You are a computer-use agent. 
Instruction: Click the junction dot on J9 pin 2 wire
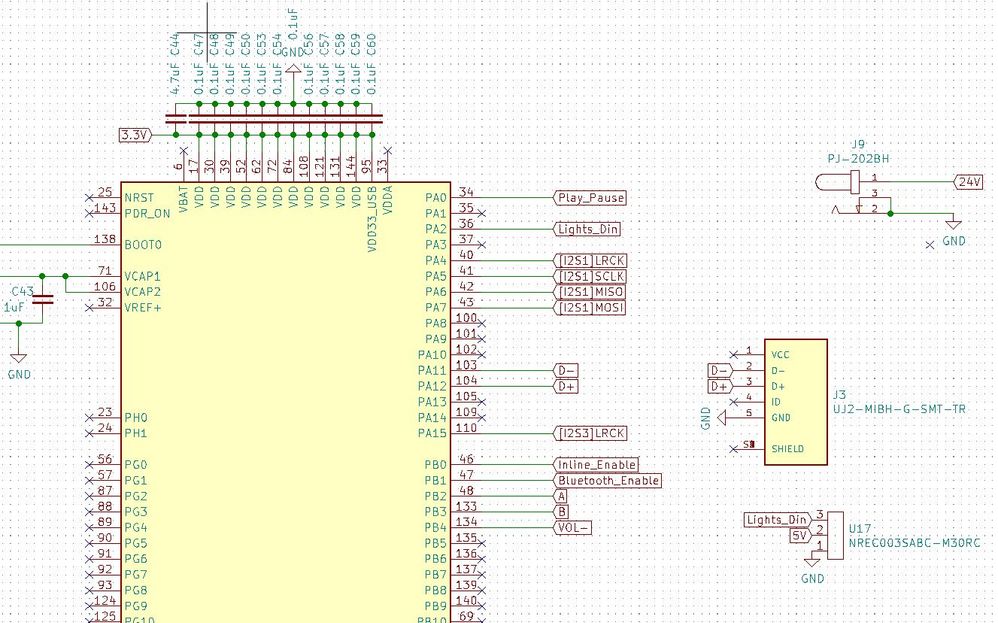tap(890, 214)
